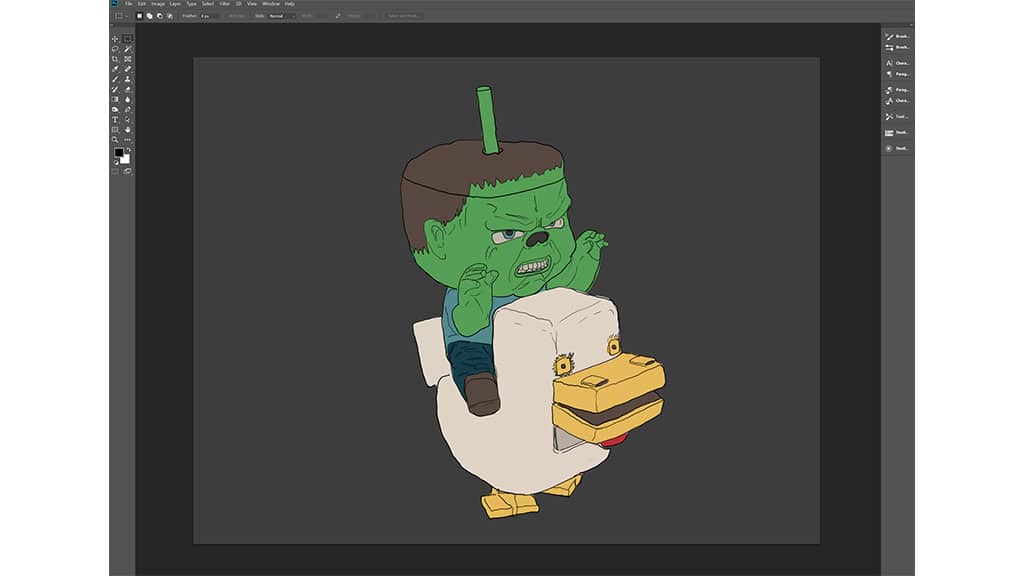This screenshot has height=576, width=1024.
Task: Select the Blur tool
Action: click(127, 99)
